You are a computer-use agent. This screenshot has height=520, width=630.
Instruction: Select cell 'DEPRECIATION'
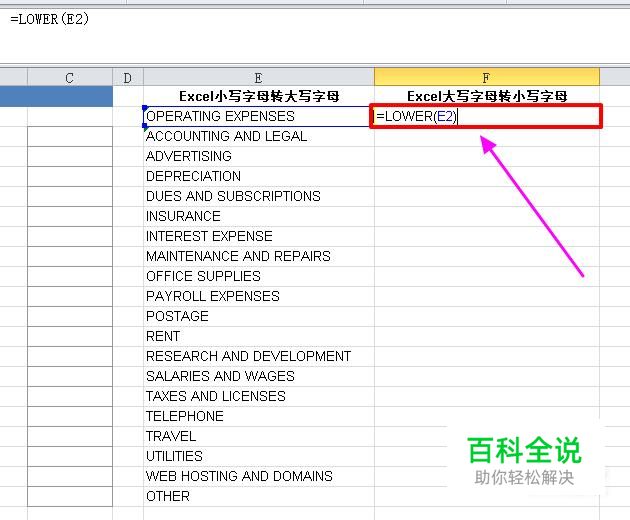(259, 176)
